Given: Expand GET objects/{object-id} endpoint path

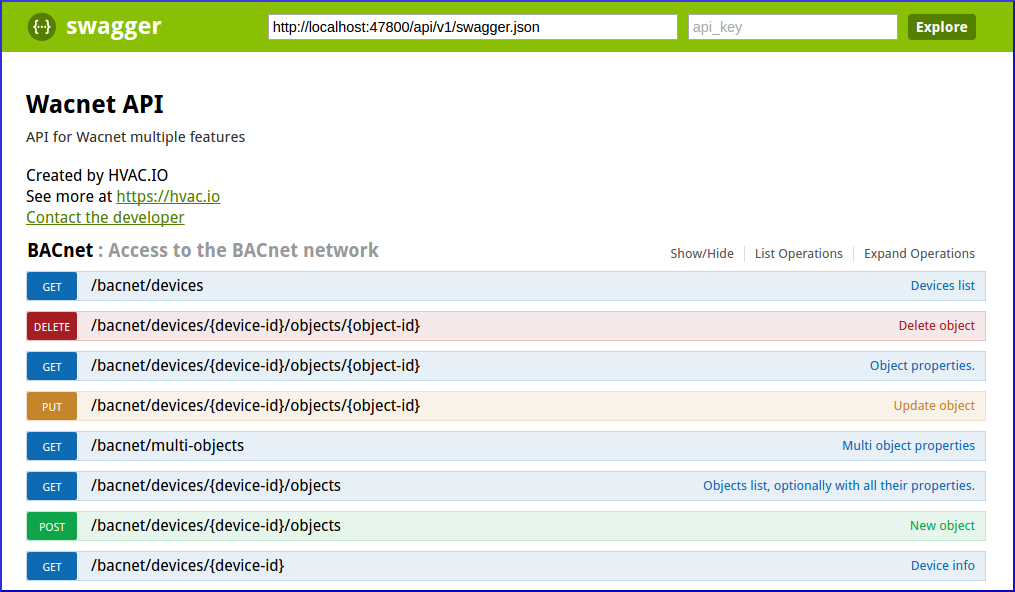Looking at the screenshot, I should pyautogui.click(x=255, y=366).
